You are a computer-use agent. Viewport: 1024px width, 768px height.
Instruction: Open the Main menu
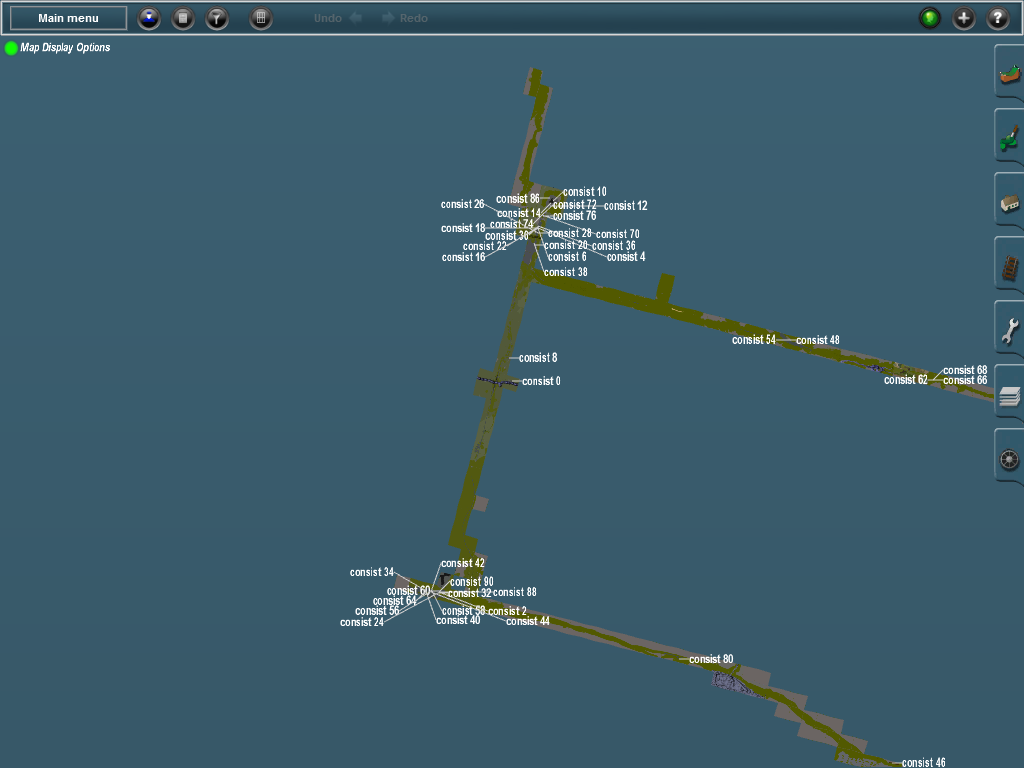(68, 18)
